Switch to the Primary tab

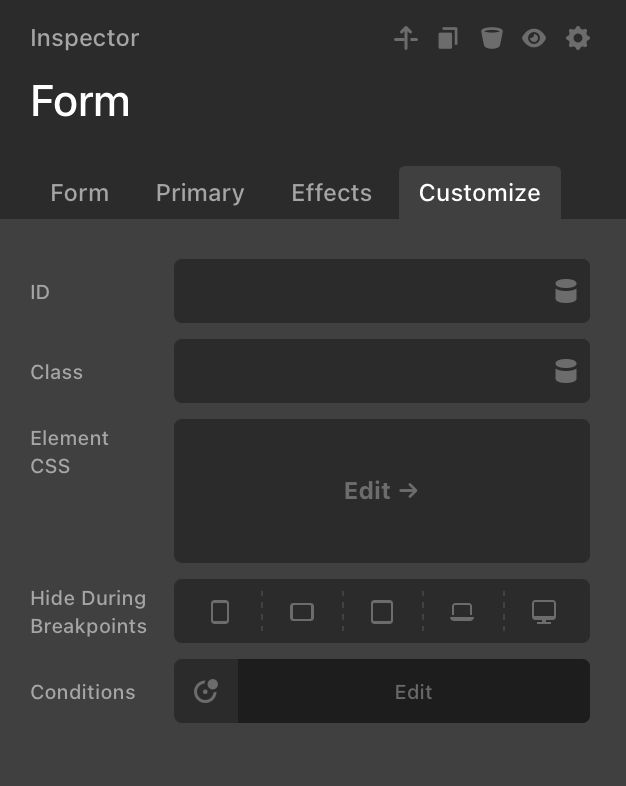(x=200, y=193)
